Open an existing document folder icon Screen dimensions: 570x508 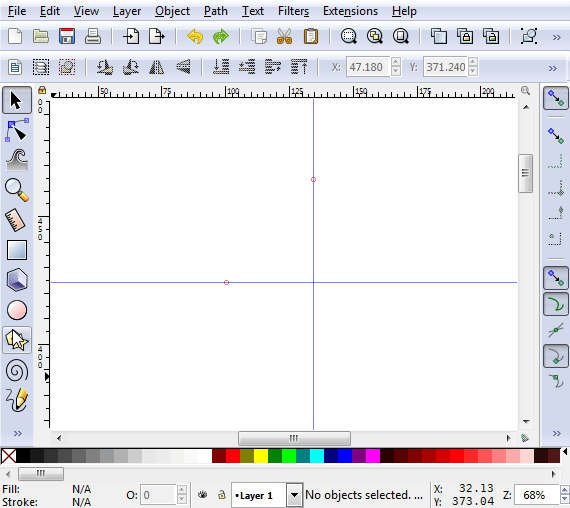[x=41, y=36]
